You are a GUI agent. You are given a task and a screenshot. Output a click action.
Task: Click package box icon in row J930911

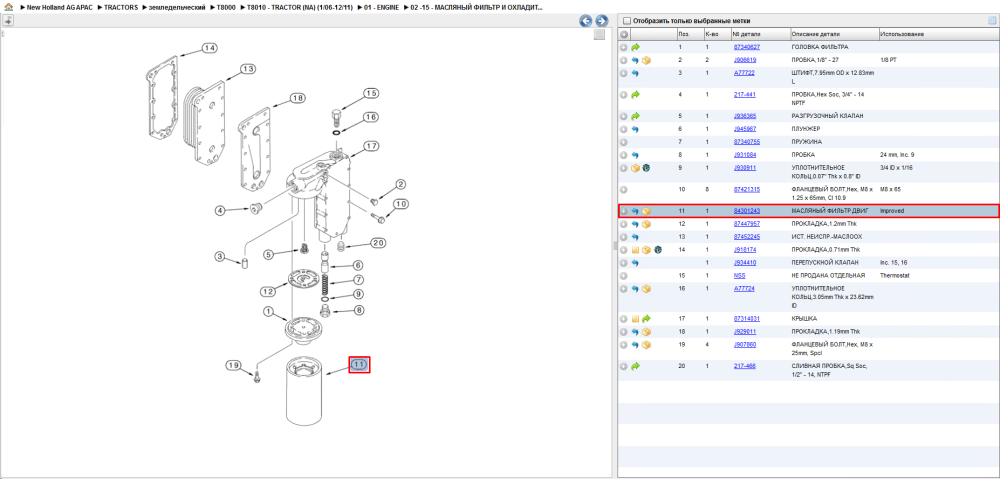click(635, 168)
